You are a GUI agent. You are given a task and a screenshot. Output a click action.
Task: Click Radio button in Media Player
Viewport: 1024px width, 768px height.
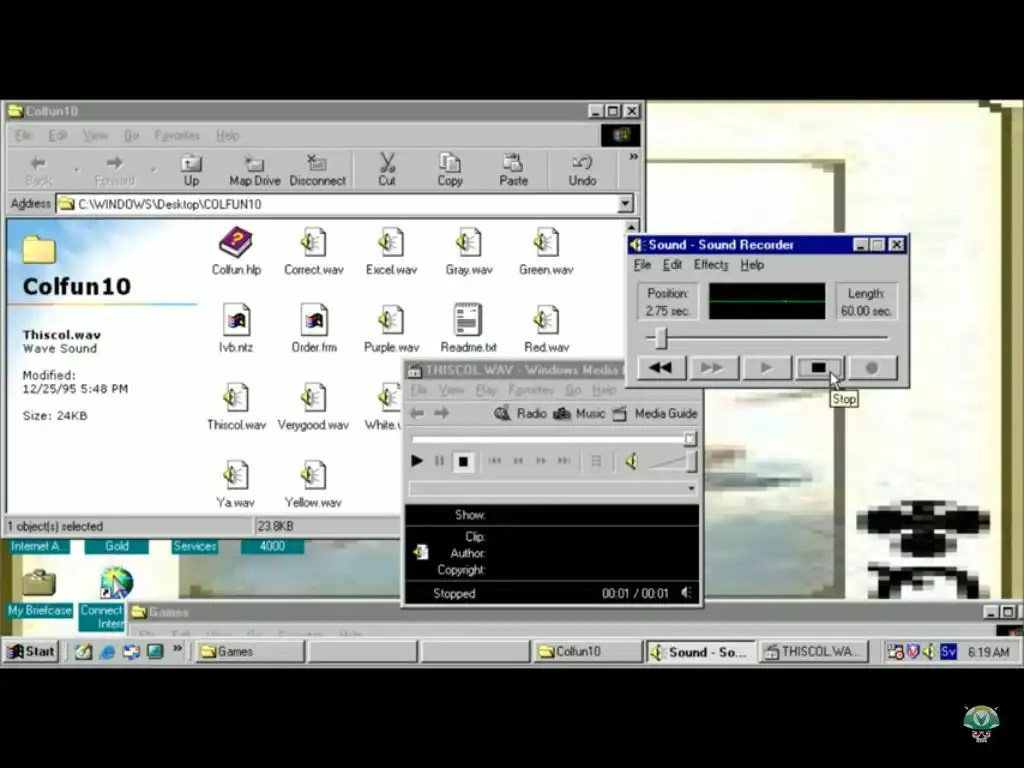pyautogui.click(x=520, y=413)
